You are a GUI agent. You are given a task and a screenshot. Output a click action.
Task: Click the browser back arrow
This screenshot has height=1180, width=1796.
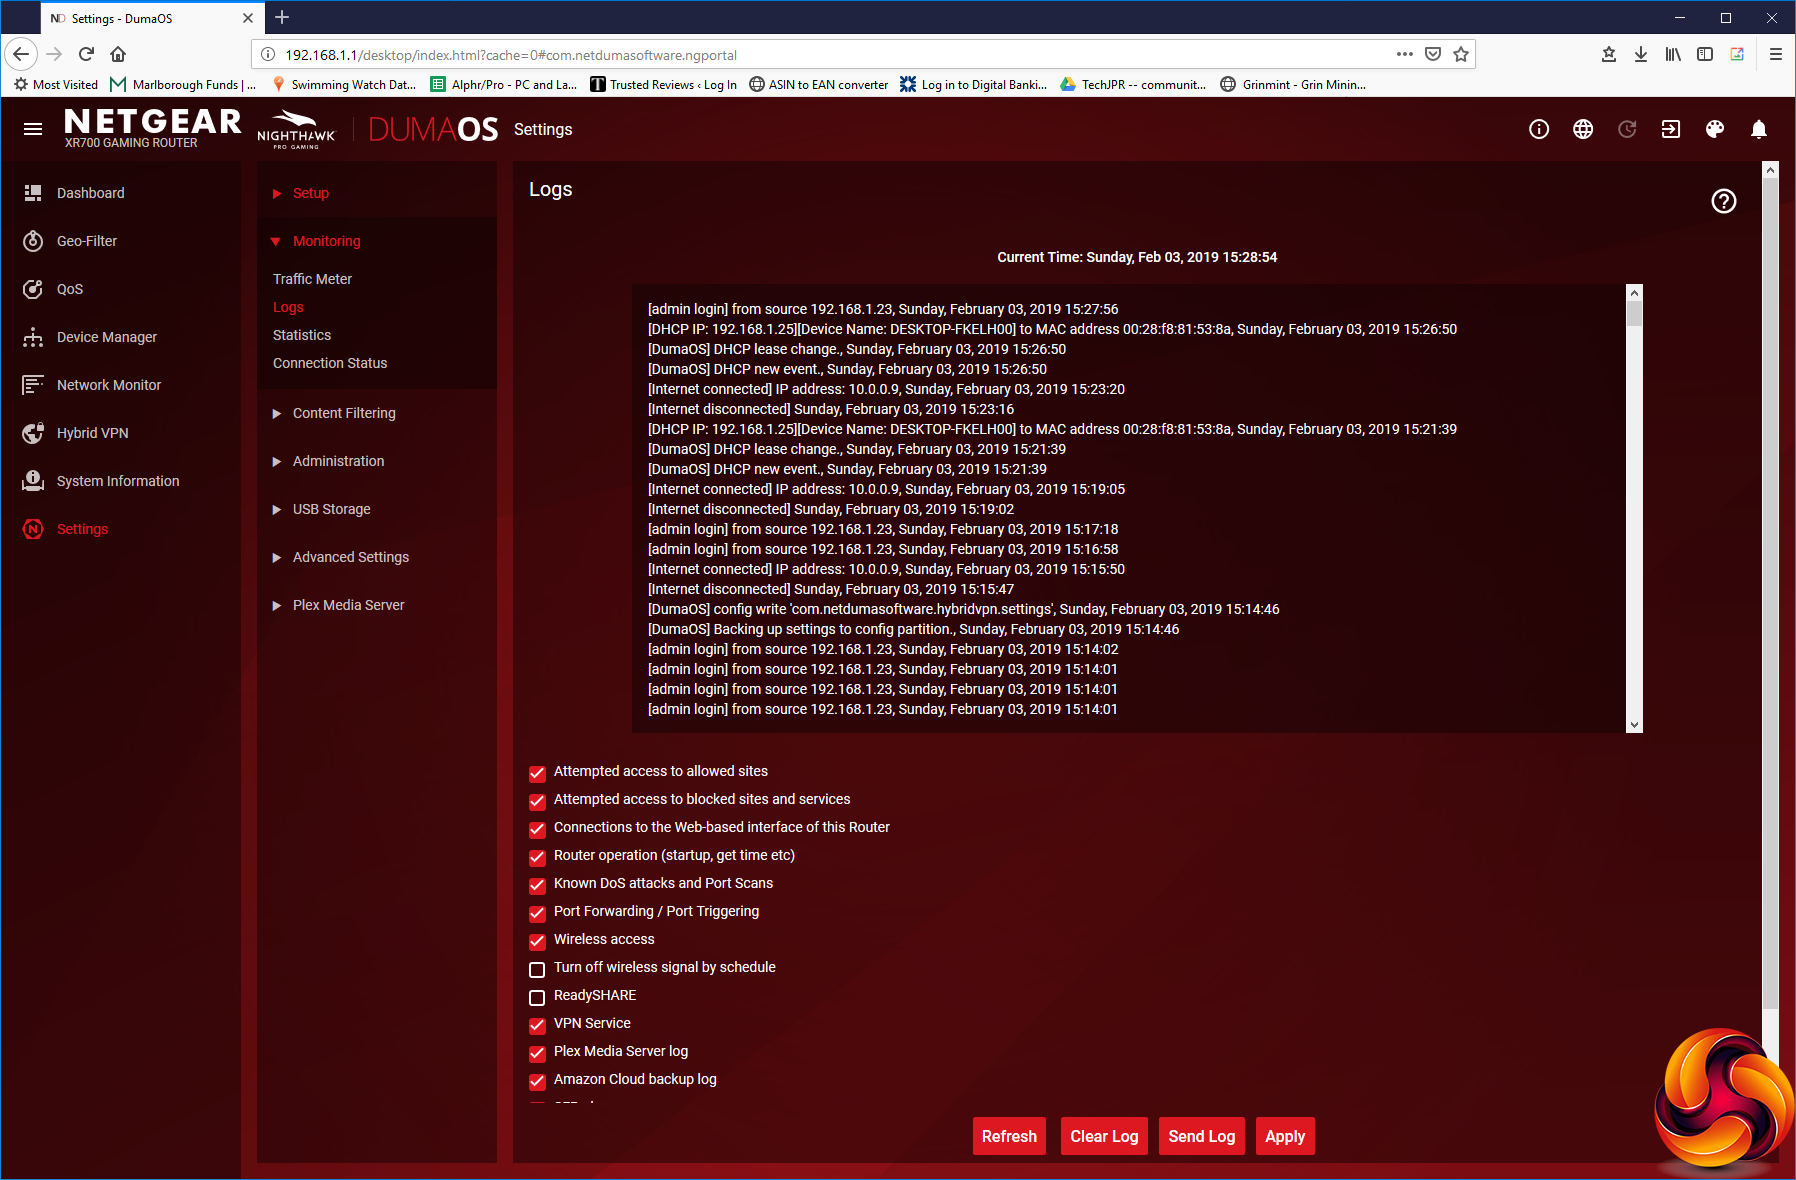[21, 54]
